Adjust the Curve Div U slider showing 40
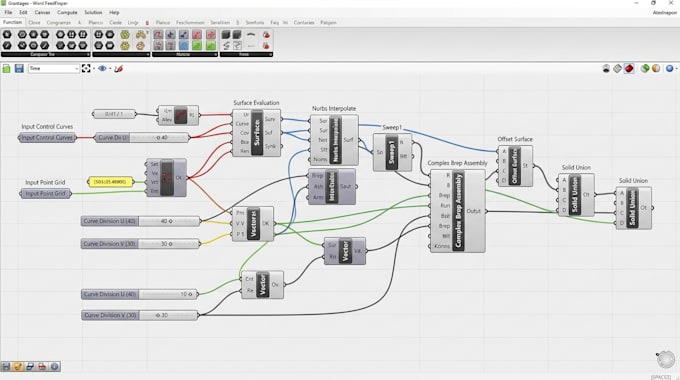The width and height of the screenshot is (680, 380). [142, 138]
